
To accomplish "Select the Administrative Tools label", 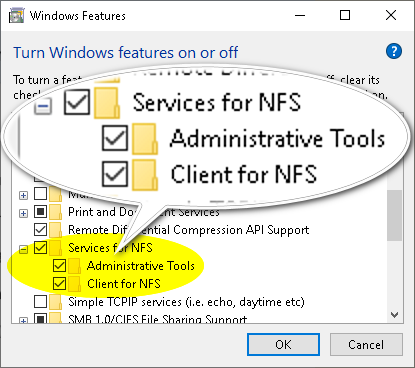I will click(141, 266).
